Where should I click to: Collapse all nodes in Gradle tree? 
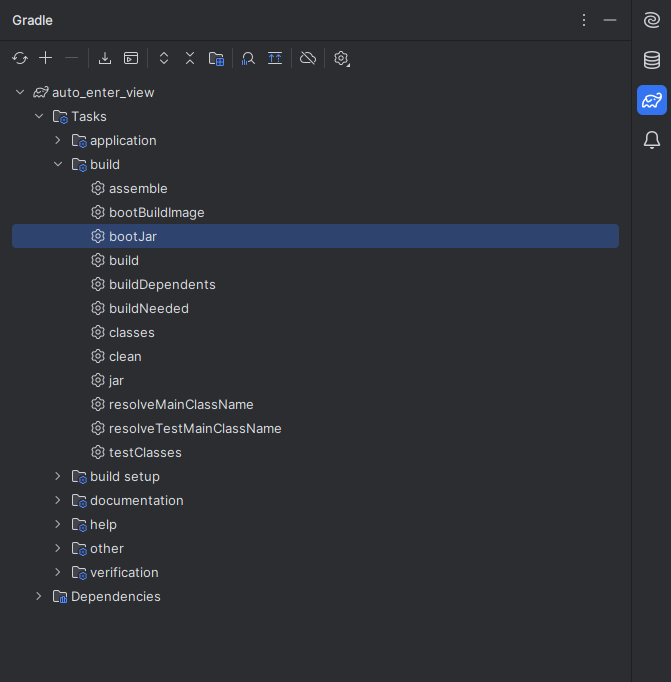[190, 58]
